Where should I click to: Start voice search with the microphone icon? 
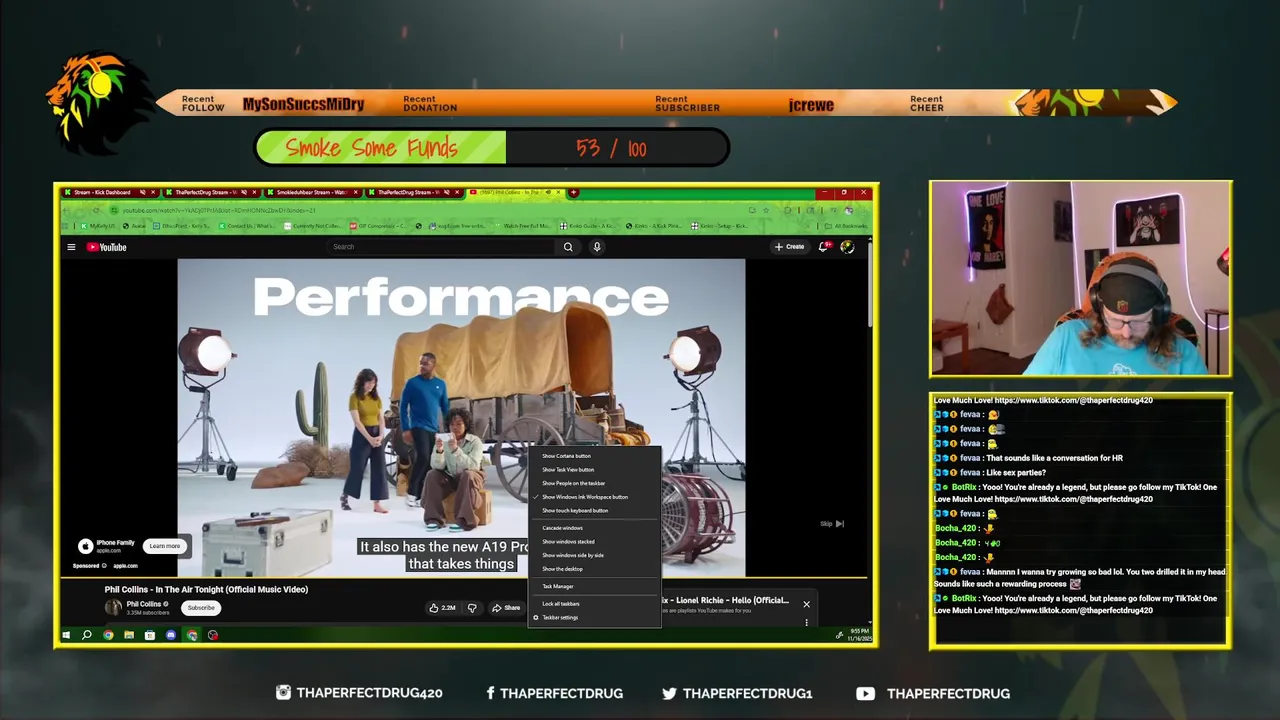pos(597,247)
